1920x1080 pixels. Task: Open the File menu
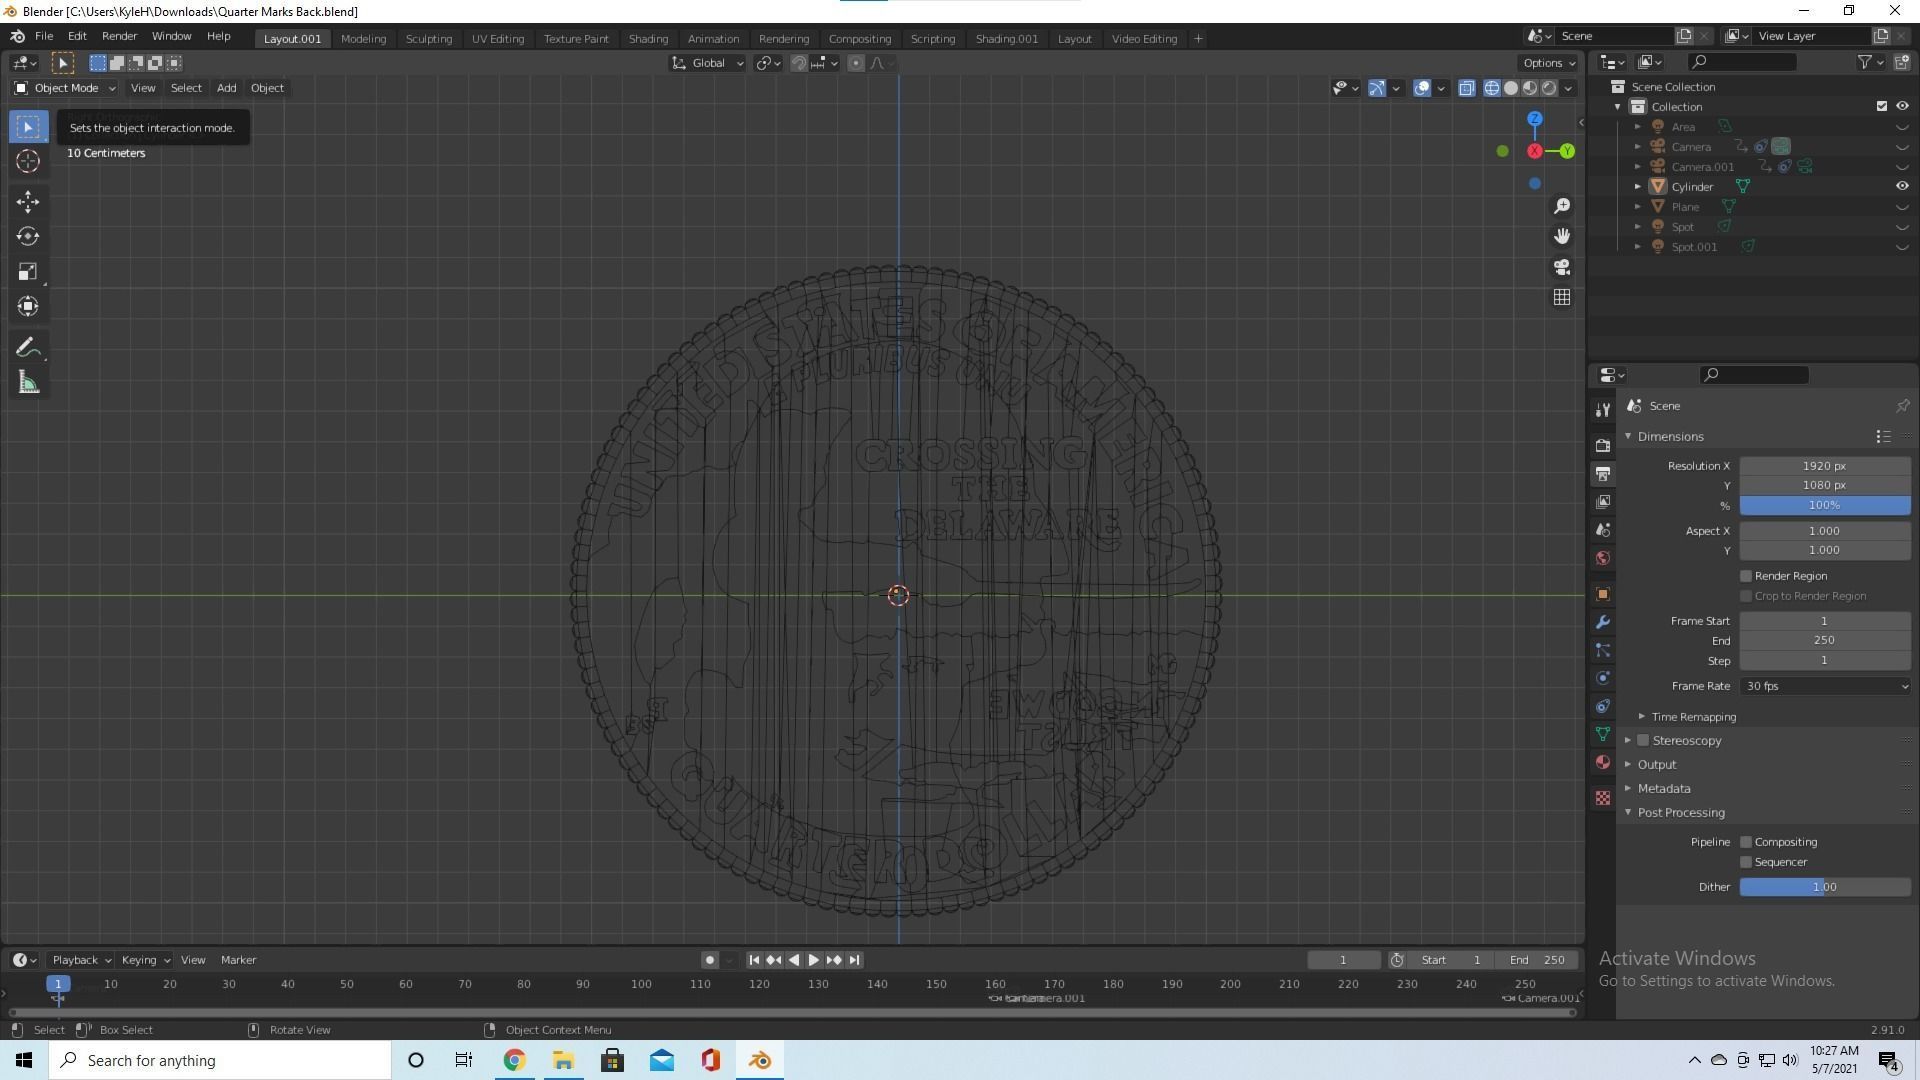(44, 36)
